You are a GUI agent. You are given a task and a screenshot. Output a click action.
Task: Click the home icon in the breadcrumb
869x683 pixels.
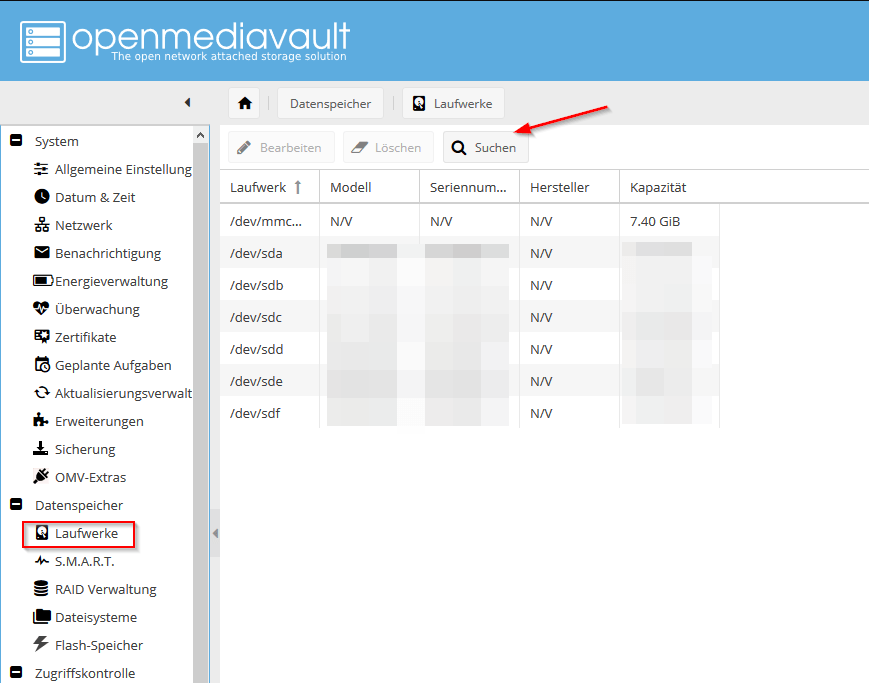tap(244, 103)
